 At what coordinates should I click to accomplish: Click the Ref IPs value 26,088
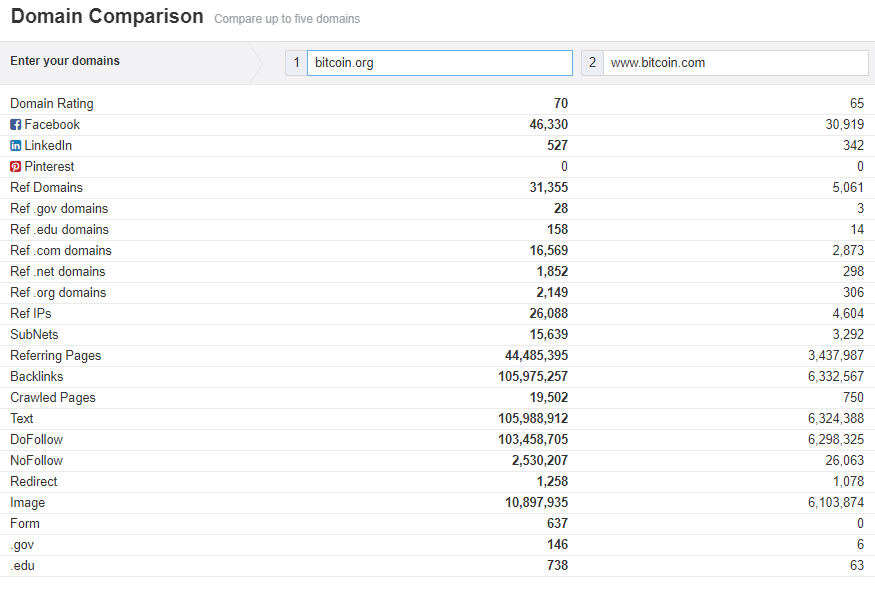coord(549,314)
